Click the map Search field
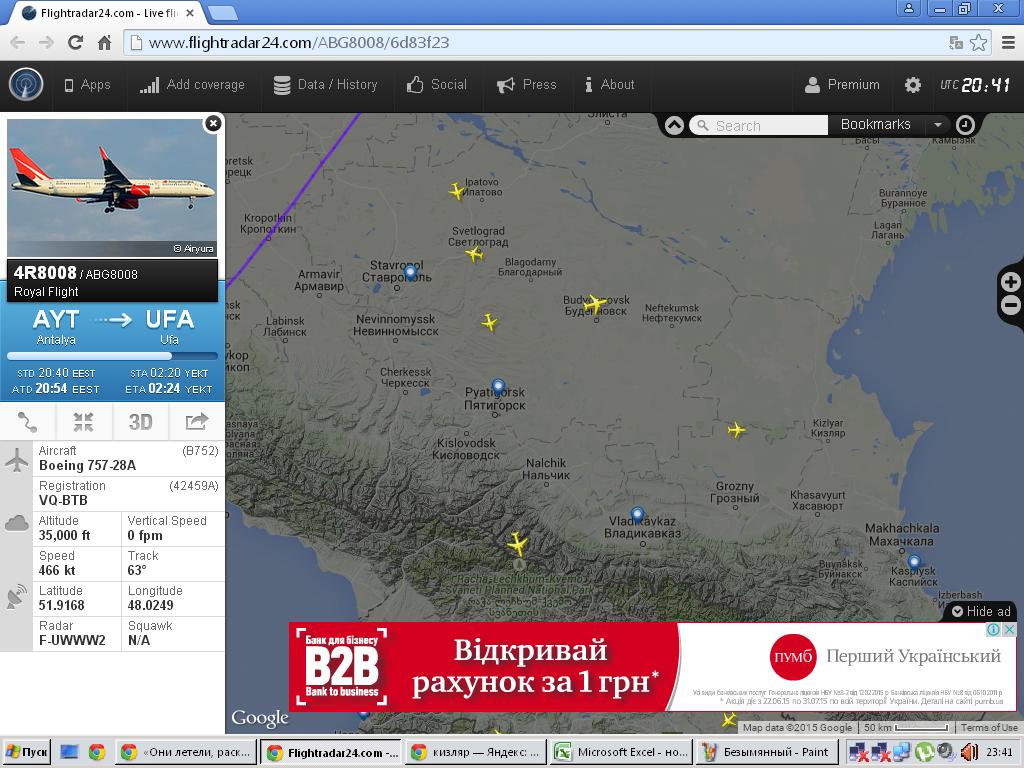Viewport: 1024px width, 768px height. tap(760, 125)
